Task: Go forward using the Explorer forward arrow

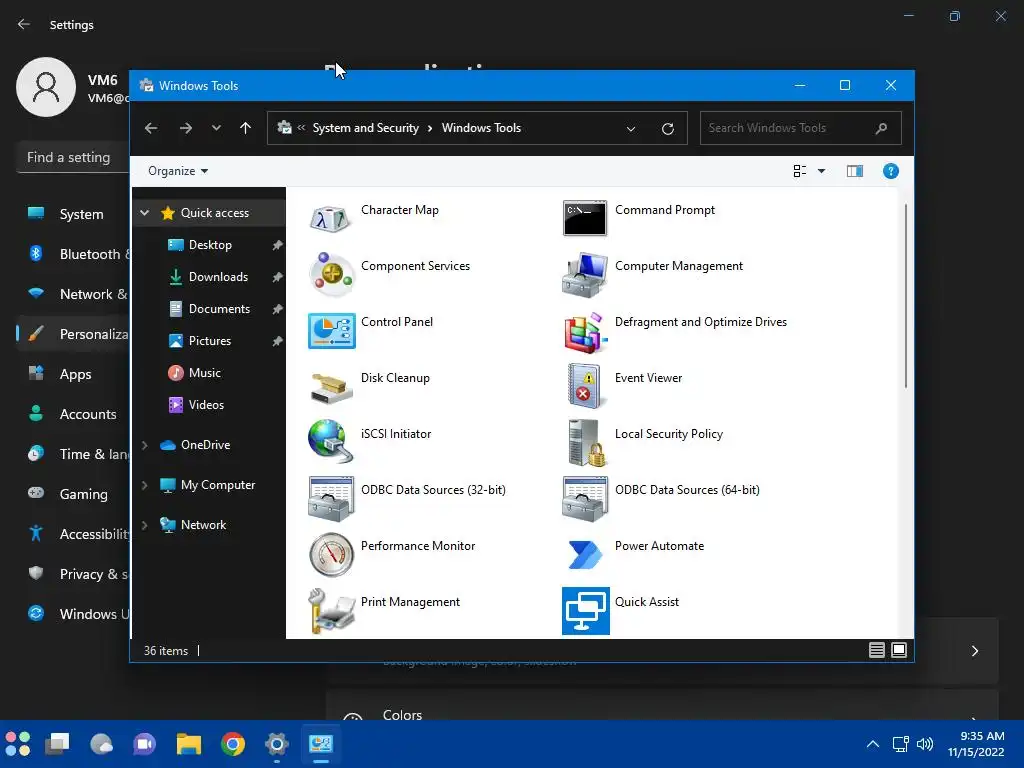Action: coord(186,128)
